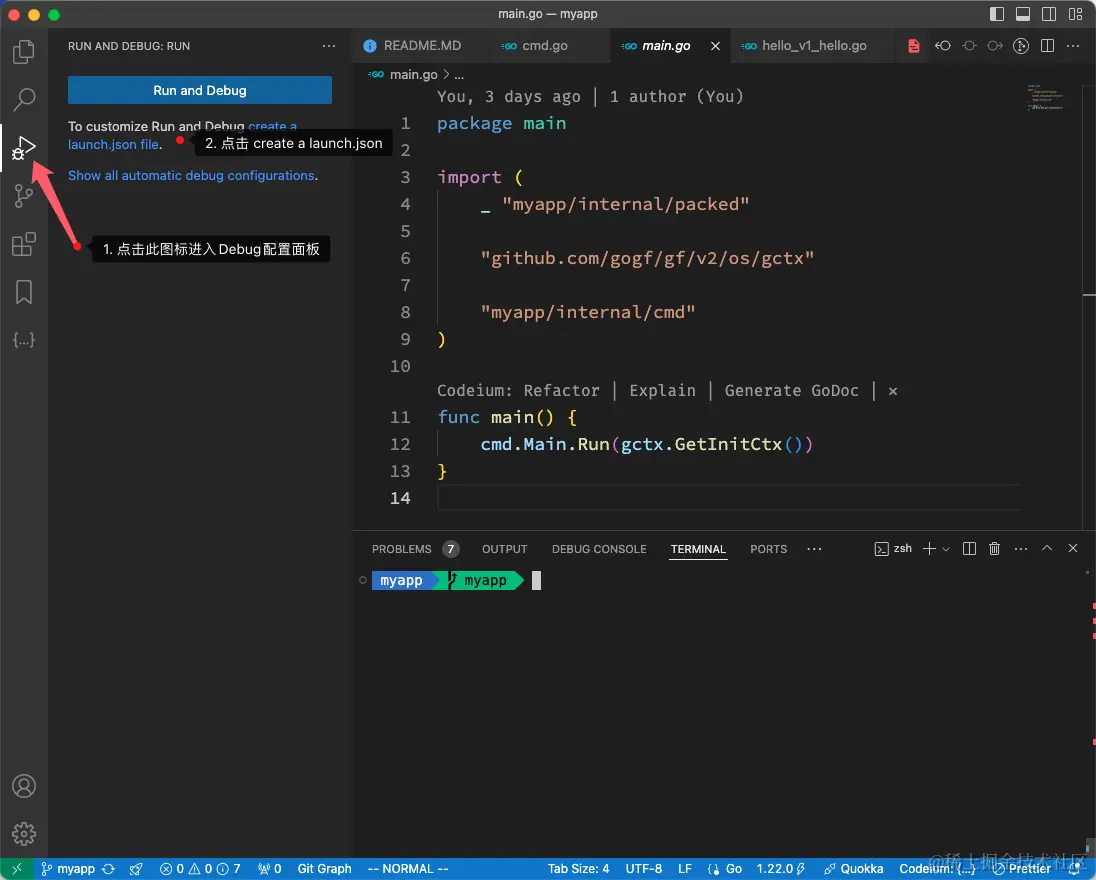The image size is (1096, 880).
Task: Click the Run and Debug button
Action: point(200,90)
